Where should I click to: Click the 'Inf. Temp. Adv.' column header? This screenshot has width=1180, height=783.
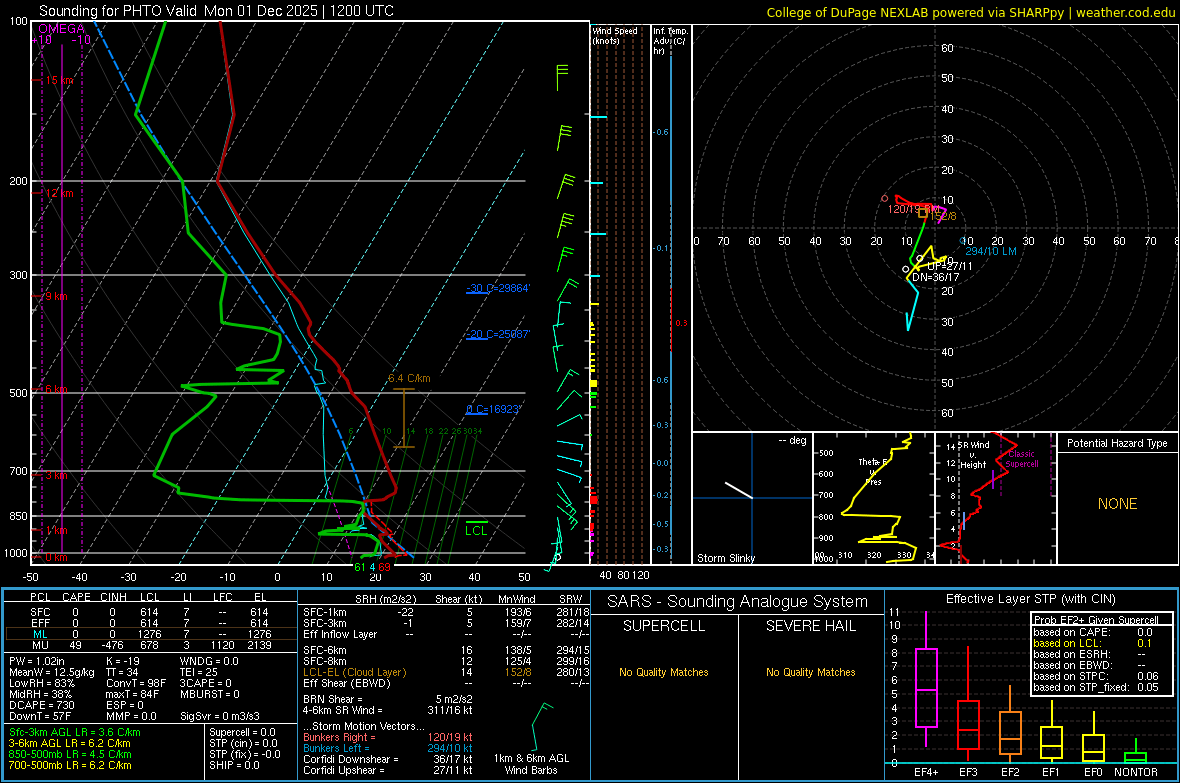coord(670,41)
